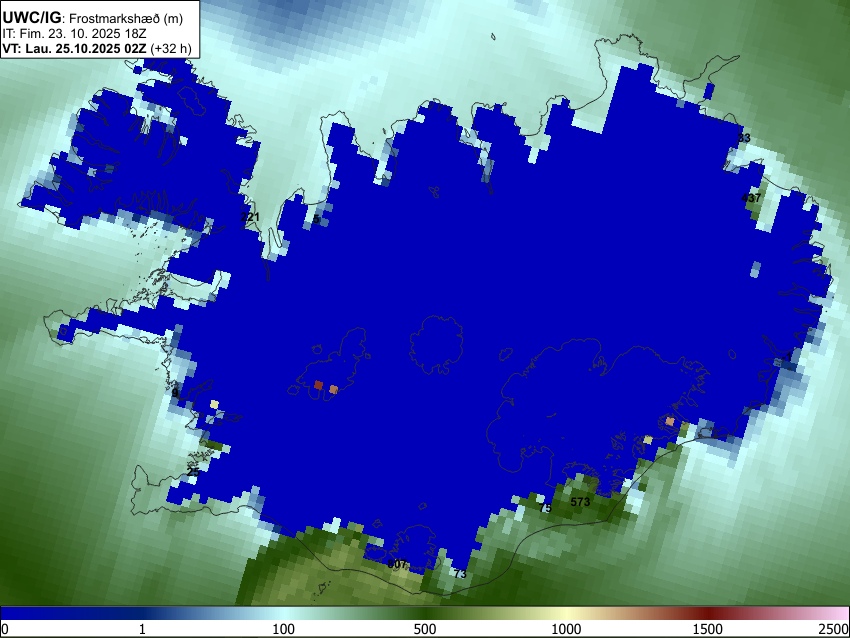Click the 221 value label on map

(250, 217)
